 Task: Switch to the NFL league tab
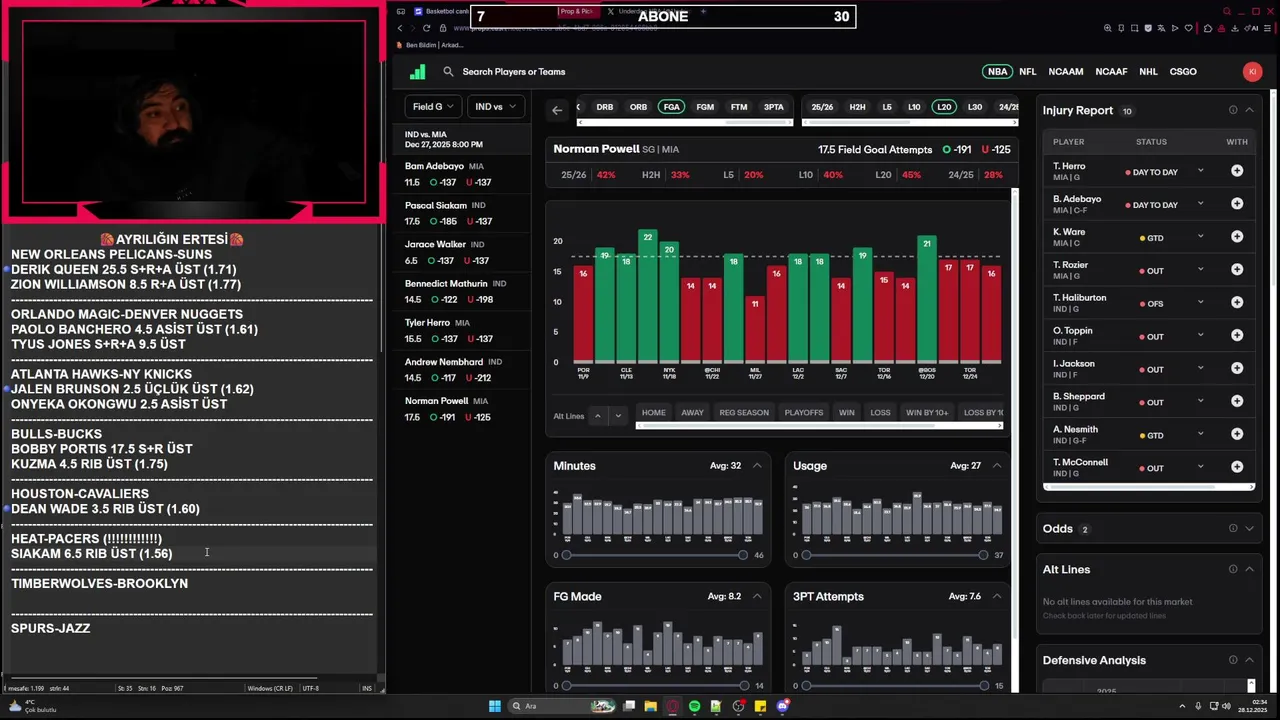point(1027,72)
